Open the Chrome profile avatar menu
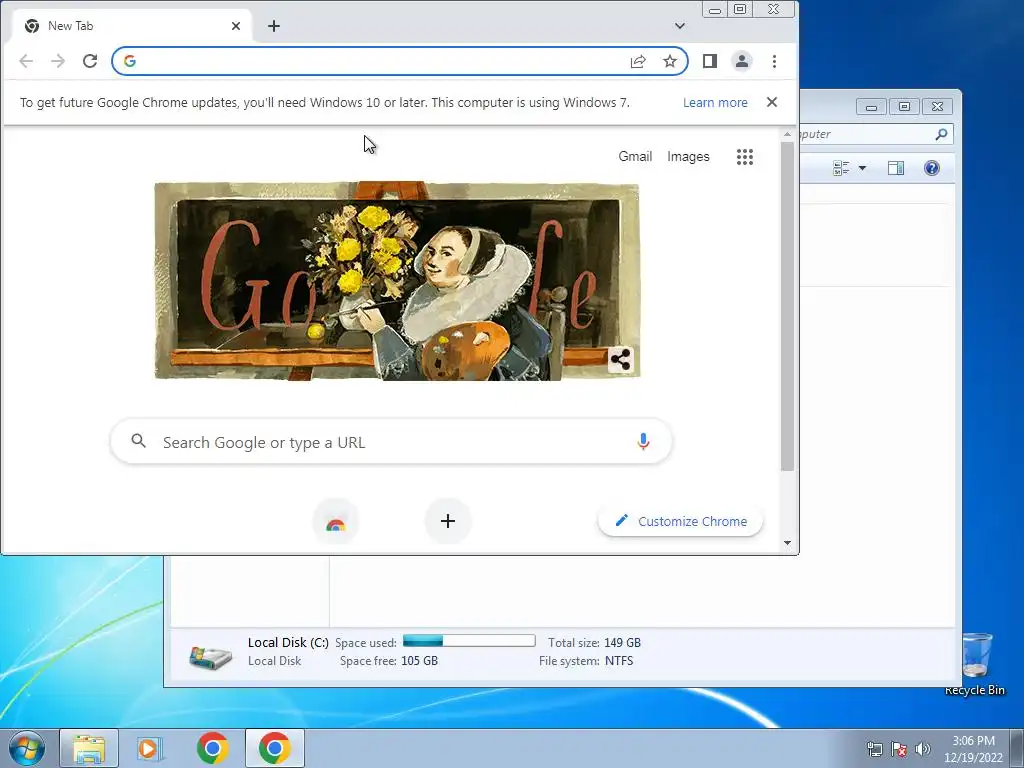Viewport: 1024px width, 768px height. (x=742, y=61)
